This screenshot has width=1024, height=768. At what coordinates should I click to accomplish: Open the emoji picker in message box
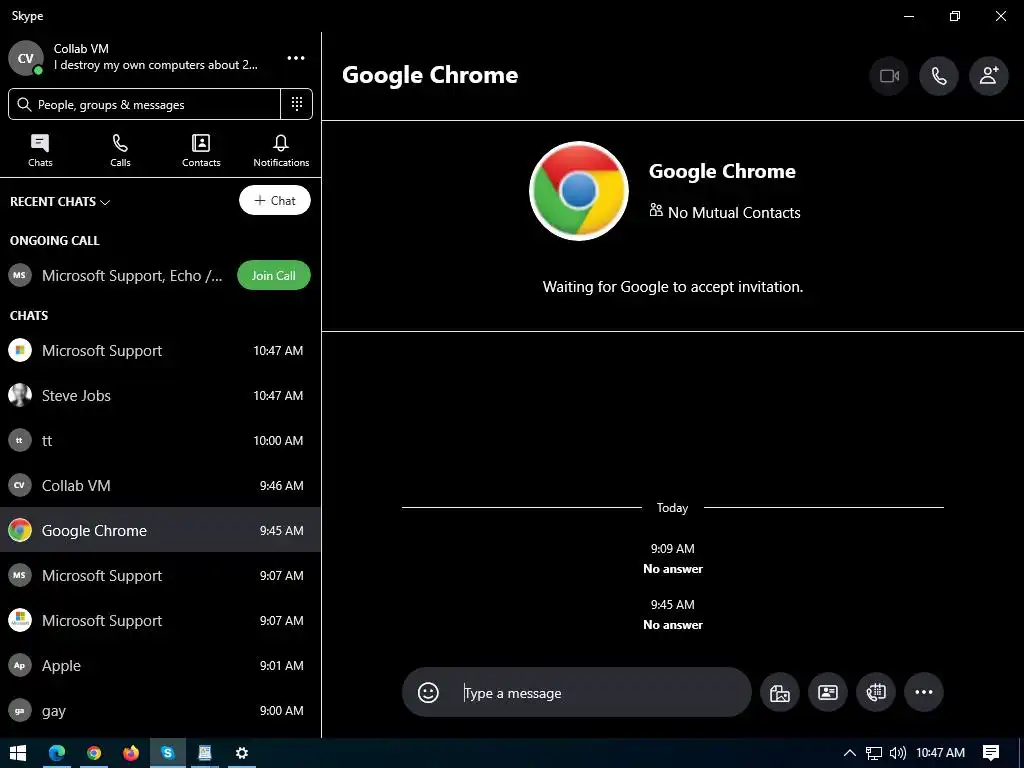428,692
